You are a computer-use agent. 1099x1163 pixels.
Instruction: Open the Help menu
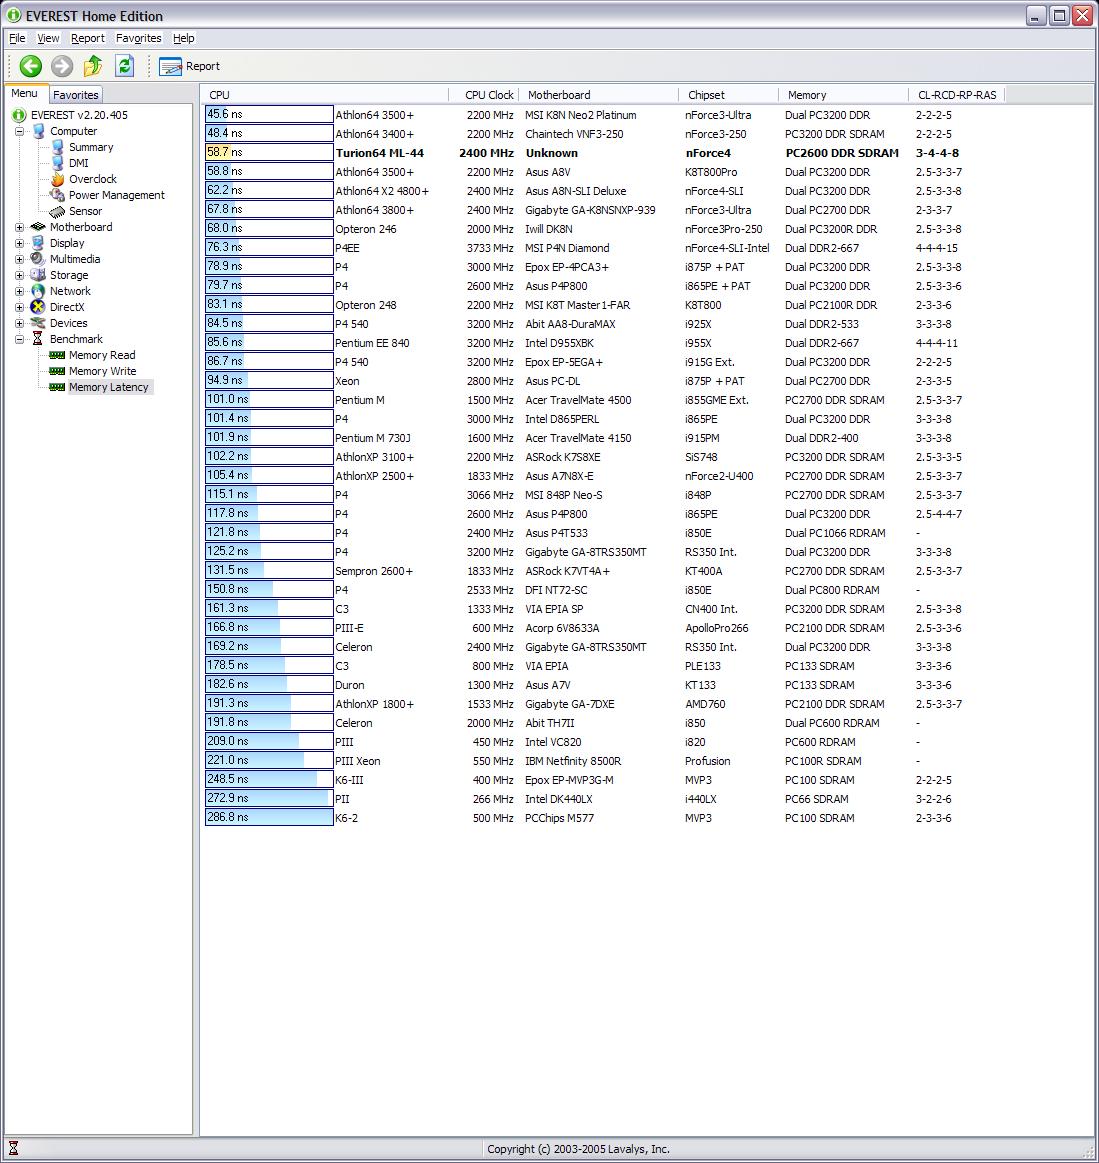183,39
